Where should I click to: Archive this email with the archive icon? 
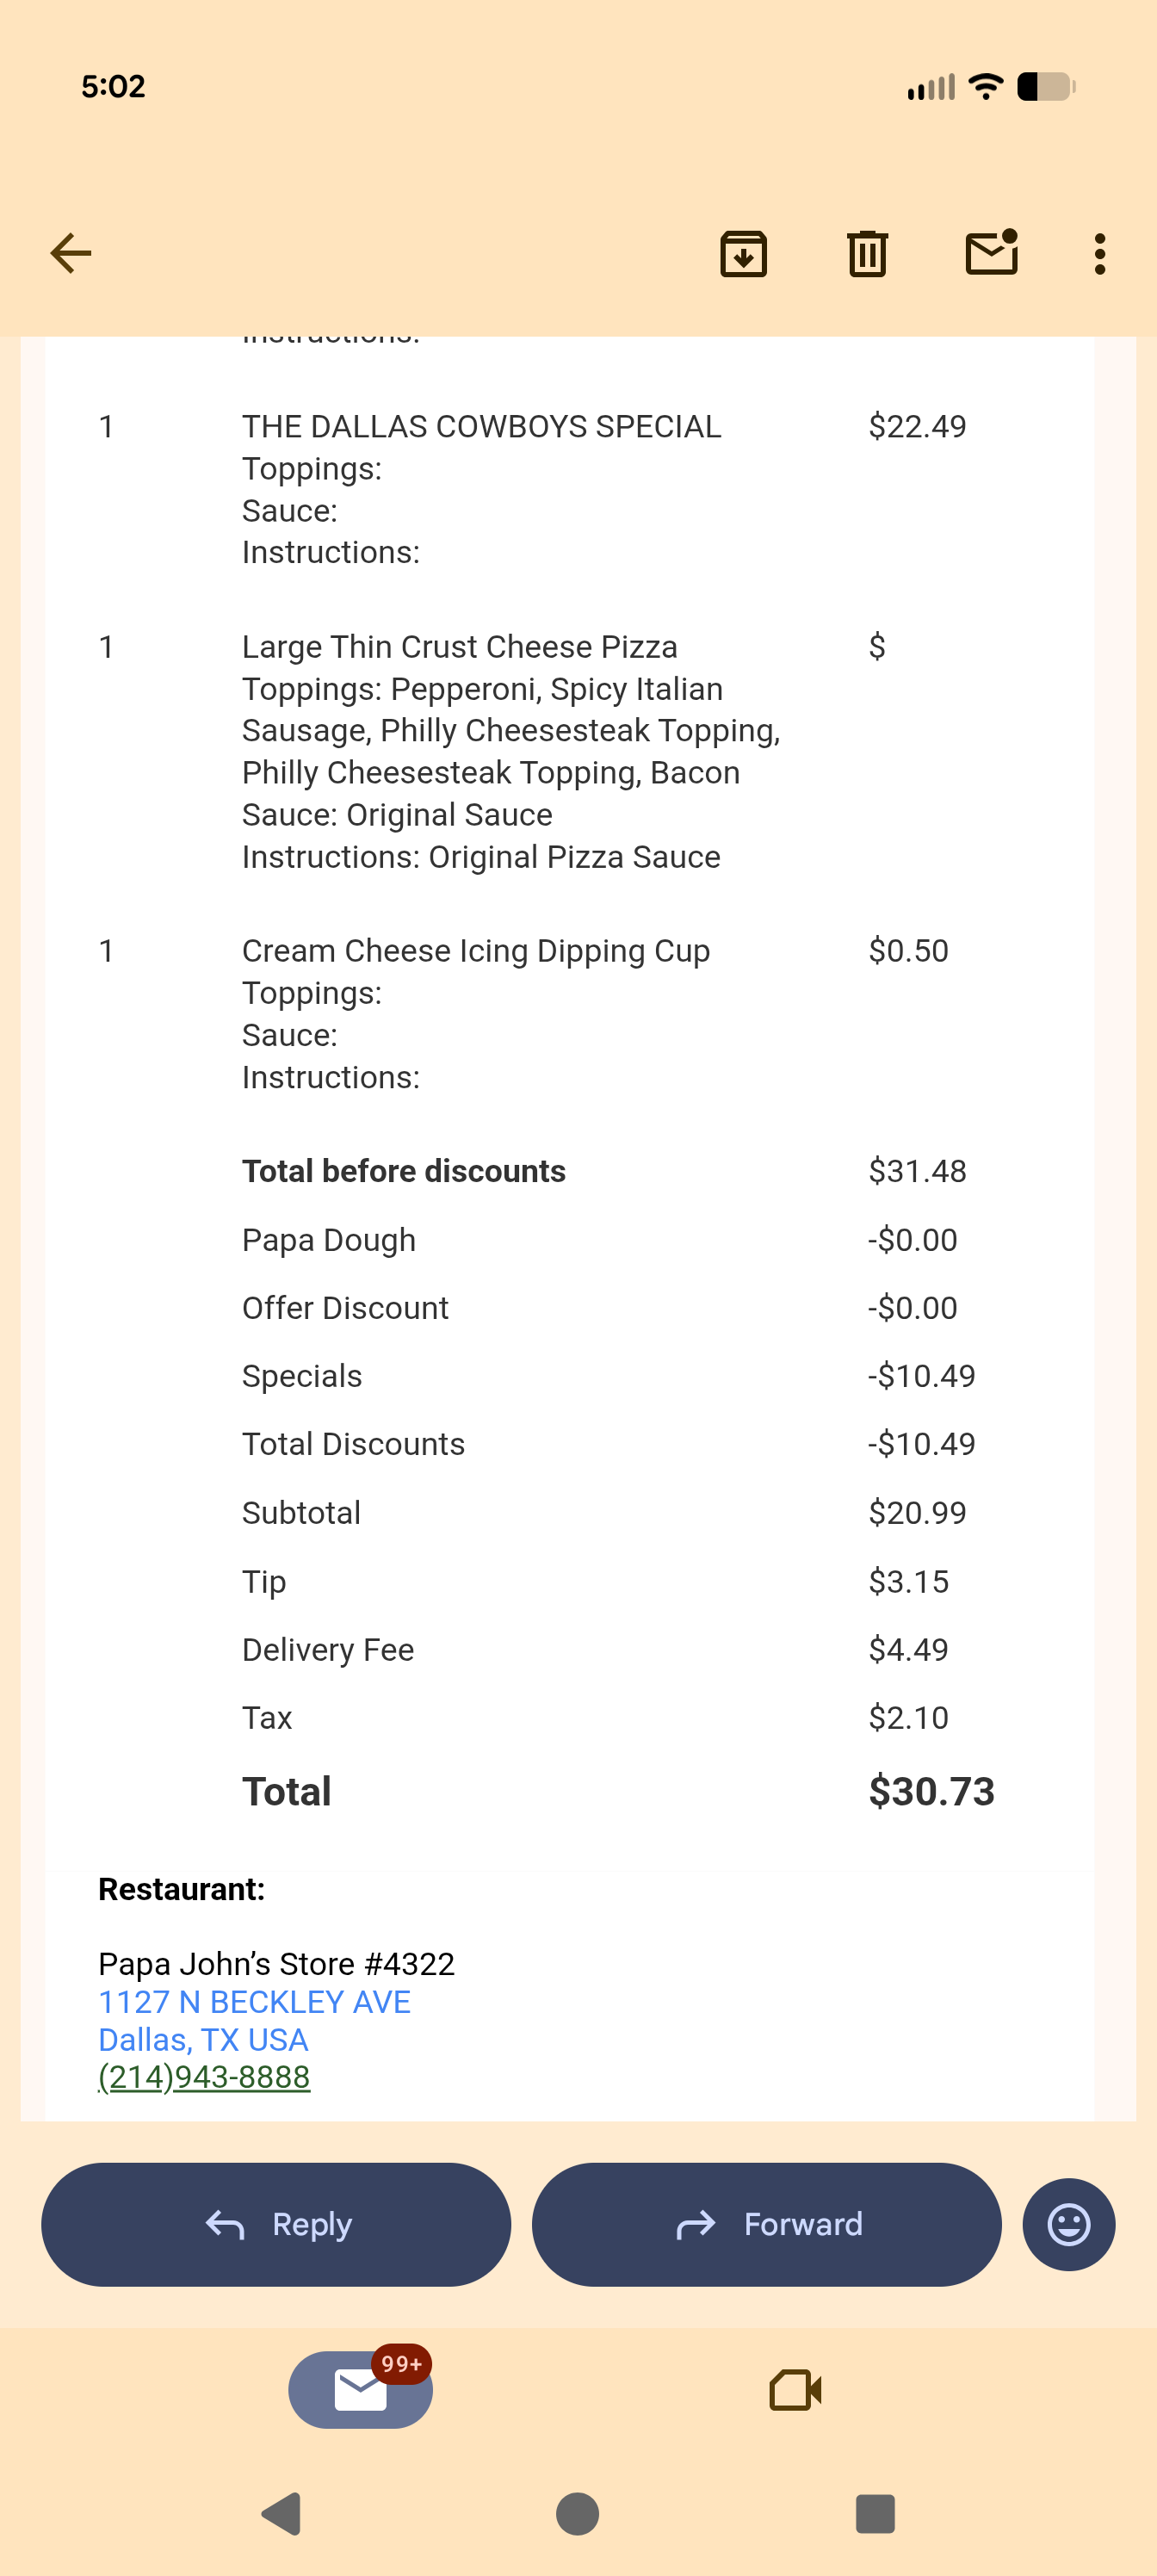coord(743,253)
